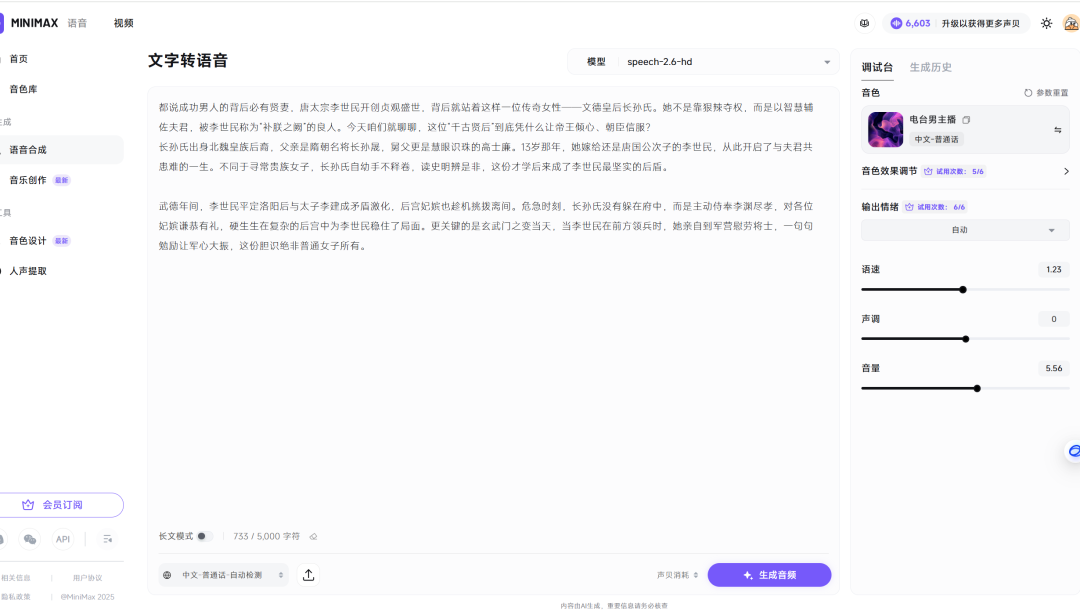Image resolution: width=1080 pixels, height=614 pixels.
Task: Click the purple sound credits icon
Action: 896,23
